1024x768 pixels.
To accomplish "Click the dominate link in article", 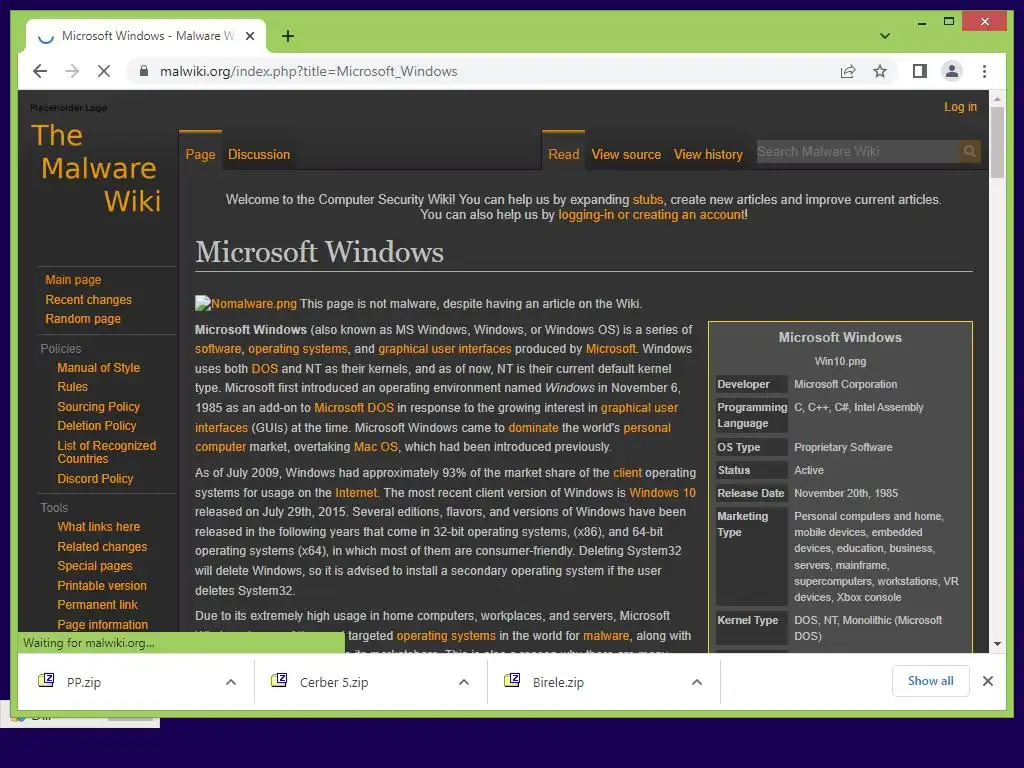I will pos(533,428).
